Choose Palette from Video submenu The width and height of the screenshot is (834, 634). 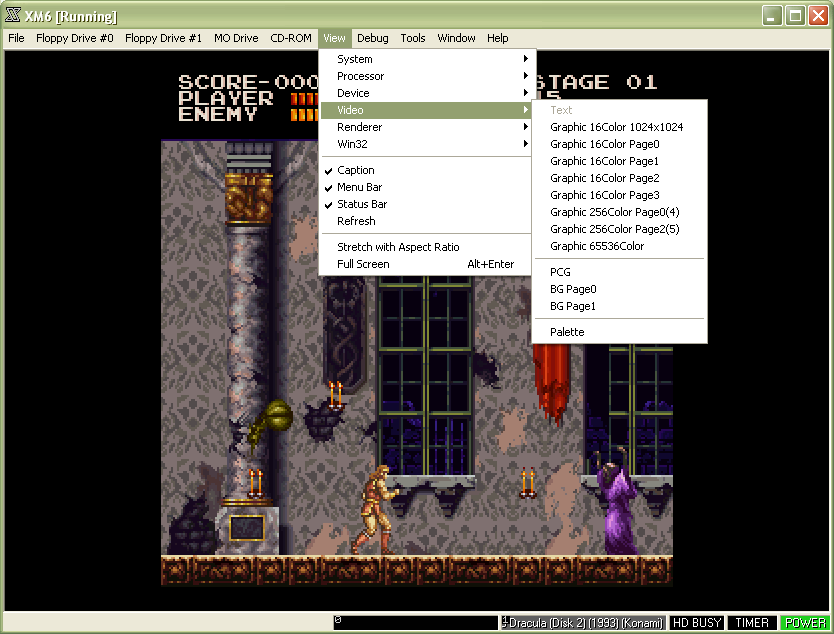tap(567, 332)
